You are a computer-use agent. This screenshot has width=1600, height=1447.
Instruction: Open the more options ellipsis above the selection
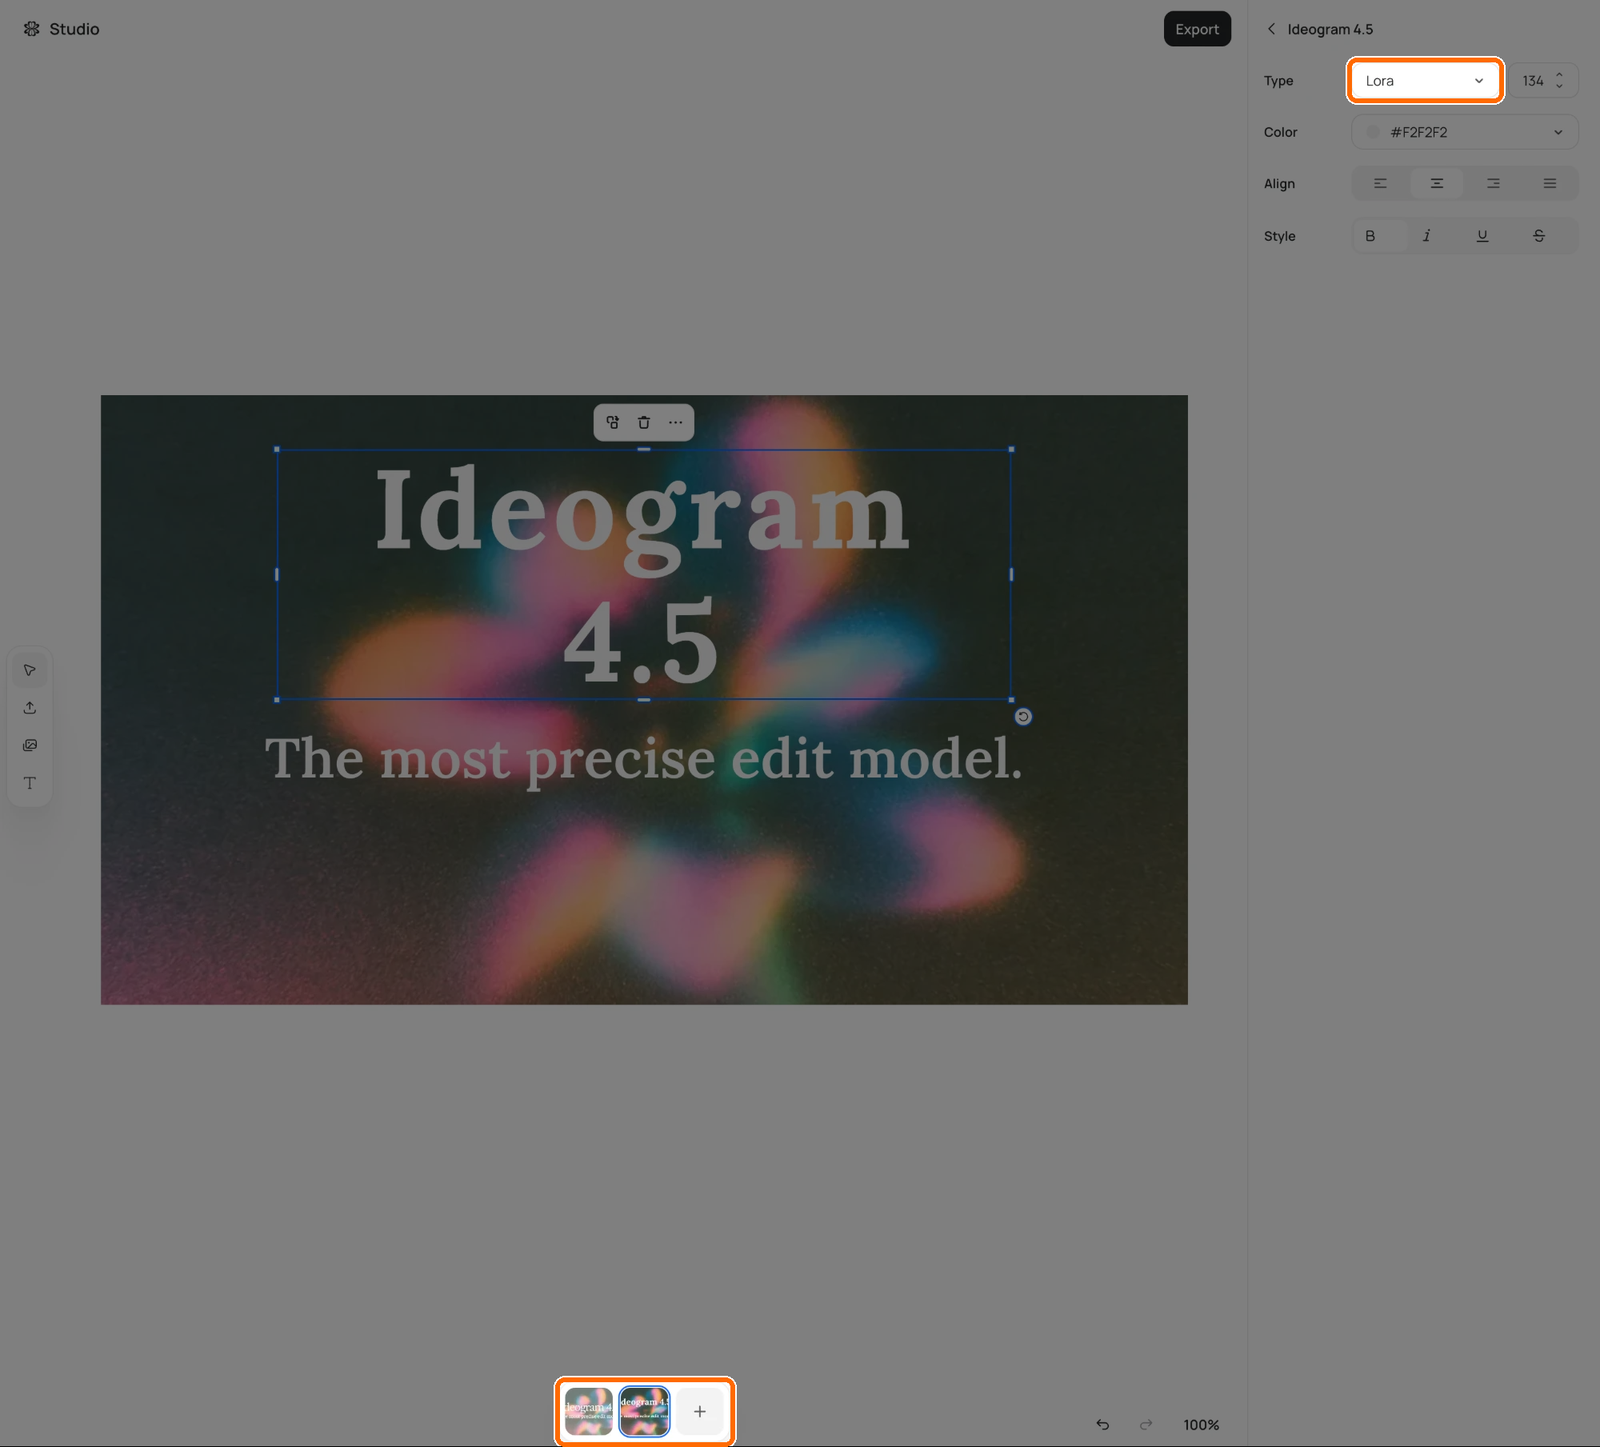pos(676,422)
